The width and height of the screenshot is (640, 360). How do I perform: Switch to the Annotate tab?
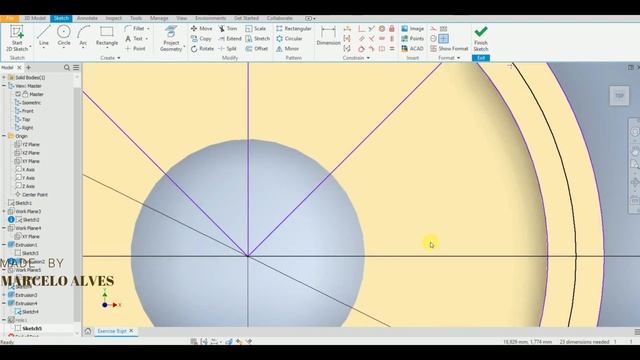tap(87, 18)
